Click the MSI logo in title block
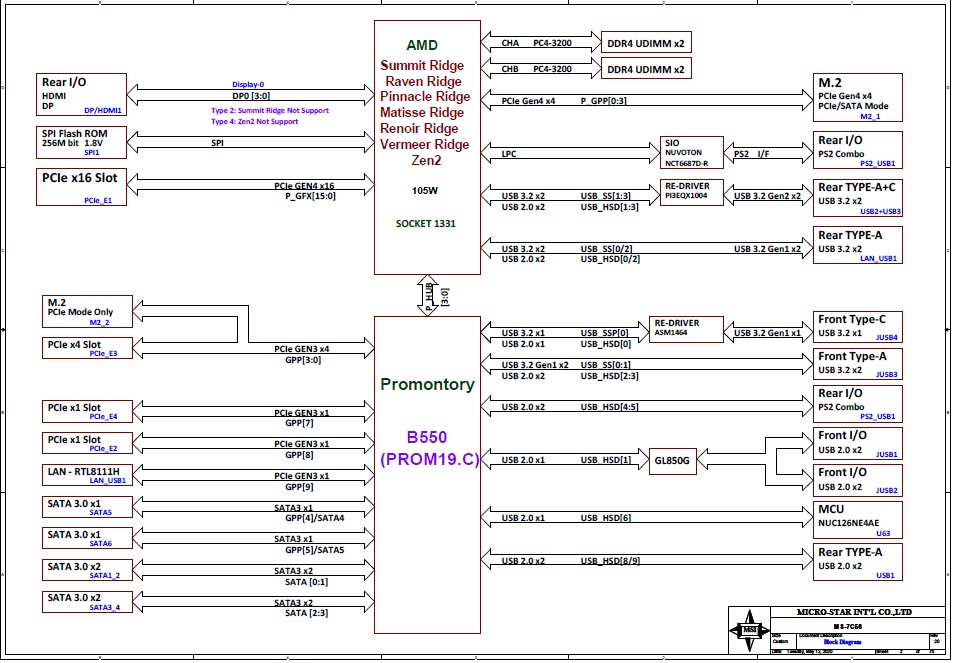The width and height of the screenshot is (953, 663). (748, 629)
